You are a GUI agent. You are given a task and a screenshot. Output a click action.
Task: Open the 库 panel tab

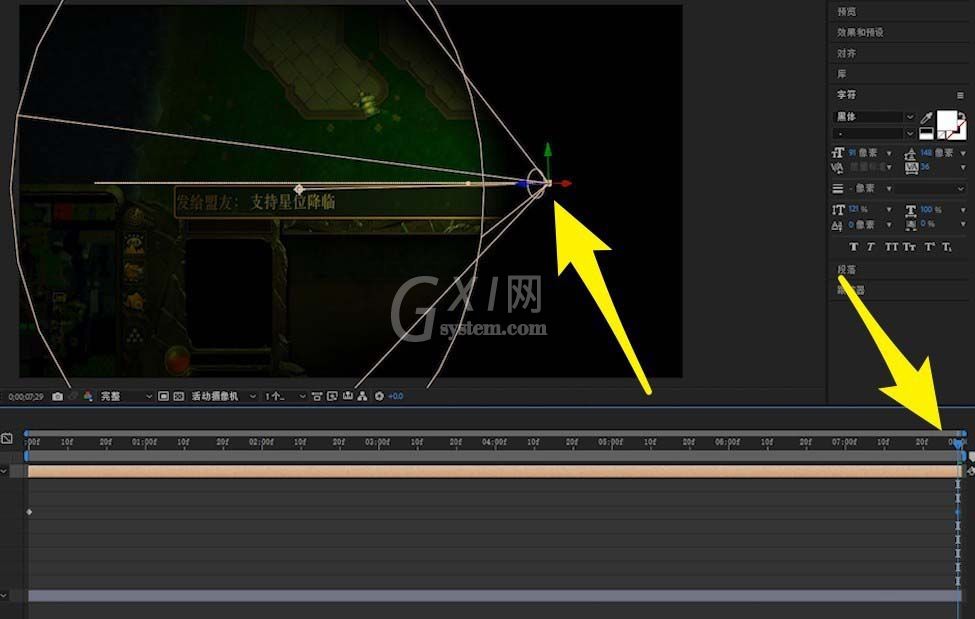pos(842,74)
